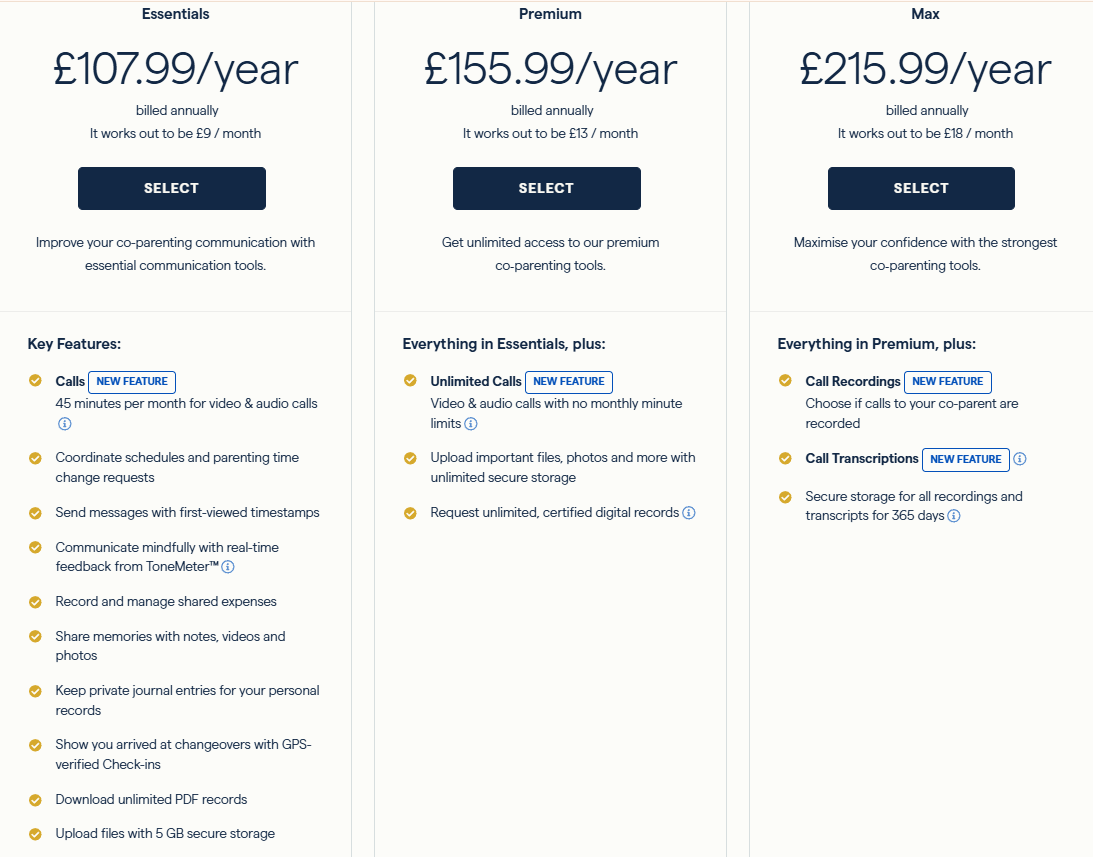1093x857 pixels.
Task: Click the £155.99/year Premium price
Action: [550, 69]
